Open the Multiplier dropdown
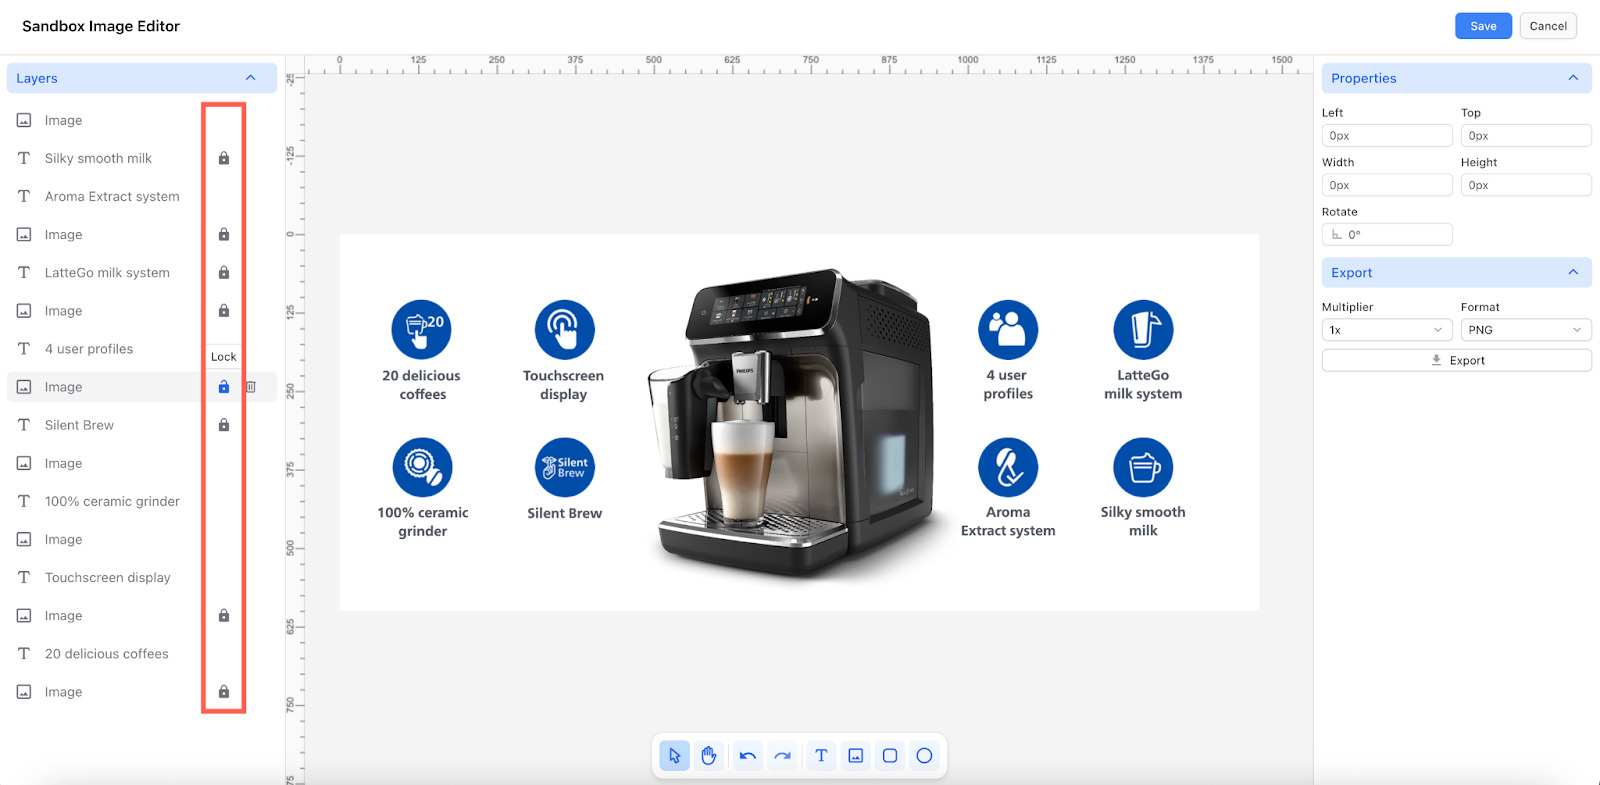This screenshot has width=1600, height=785. pos(1386,330)
